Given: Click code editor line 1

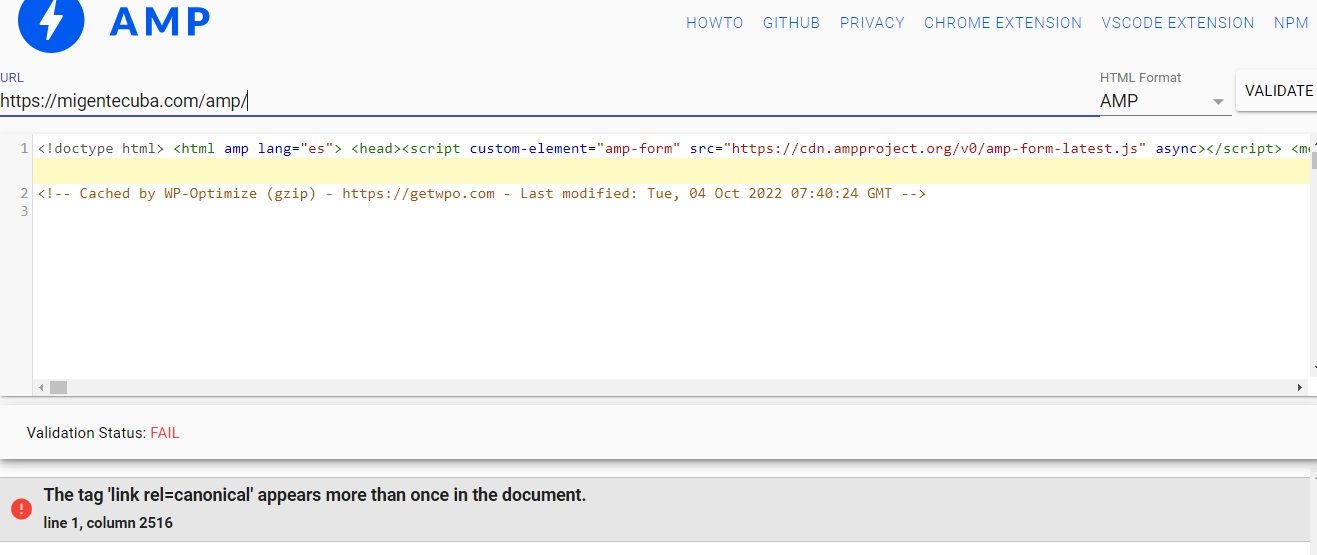Looking at the screenshot, I should [673, 148].
